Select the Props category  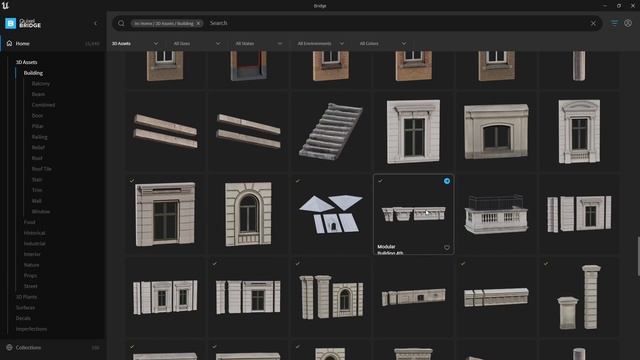30,276
